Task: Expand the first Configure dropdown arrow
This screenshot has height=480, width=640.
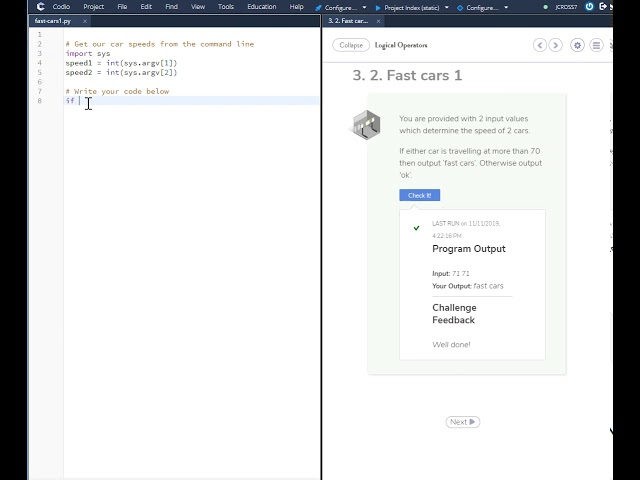Action: tap(364, 7)
